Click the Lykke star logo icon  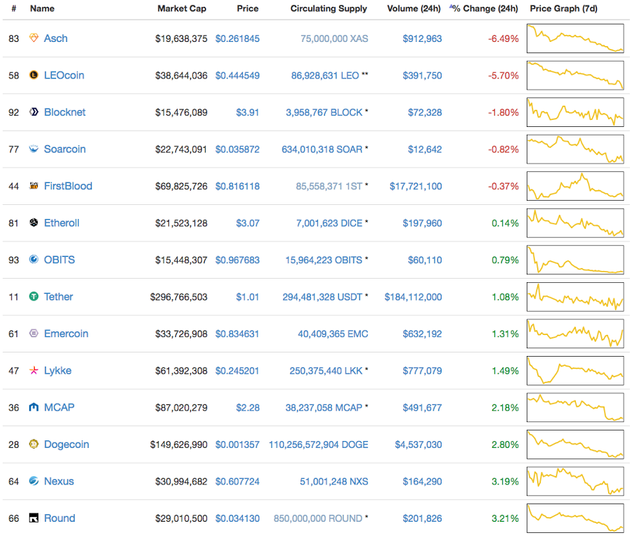[x=34, y=370]
